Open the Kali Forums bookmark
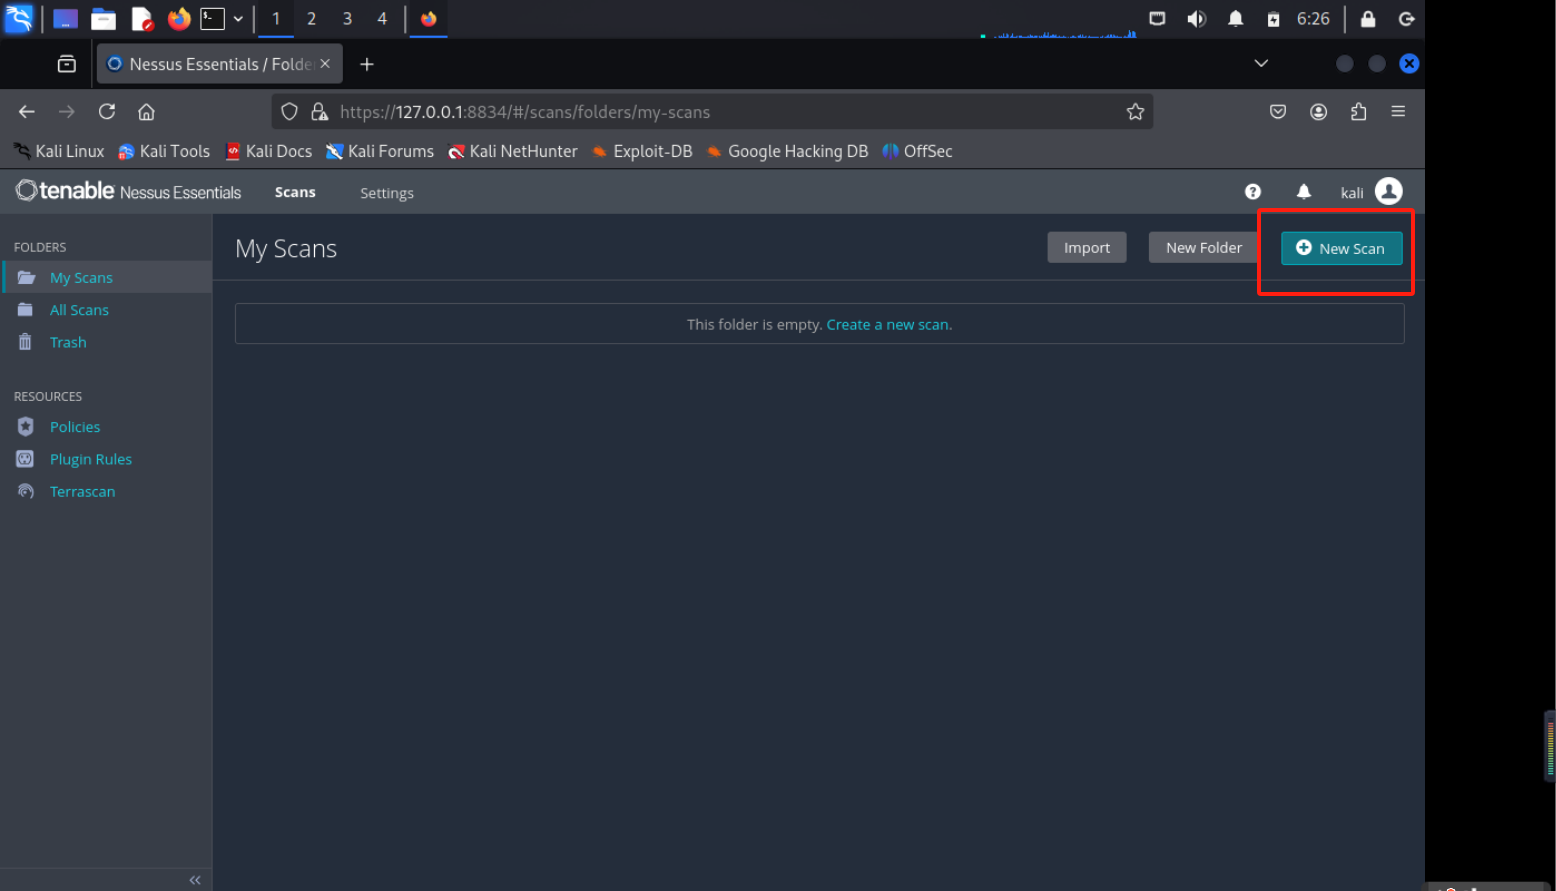 (380, 151)
